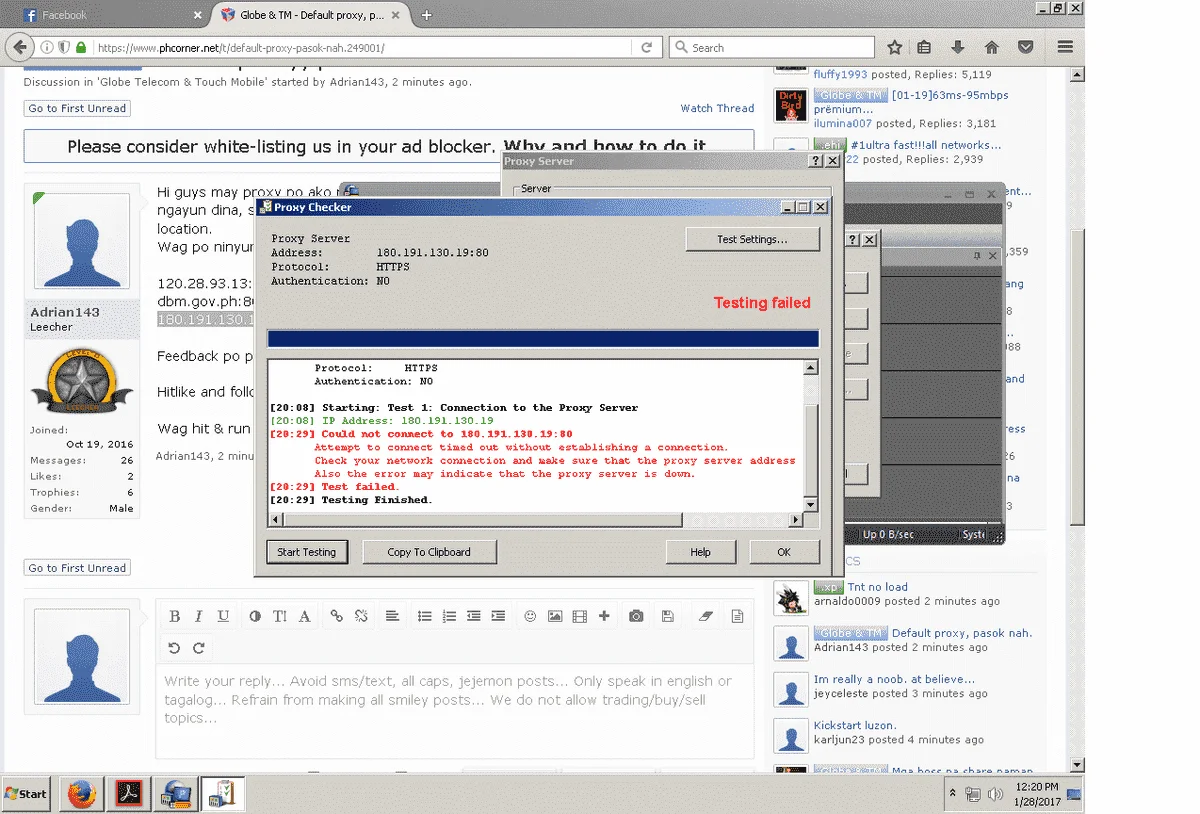Open Adobe Reader from the taskbar
Viewport: 1200px width, 814px height.
pyautogui.click(x=130, y=794)
